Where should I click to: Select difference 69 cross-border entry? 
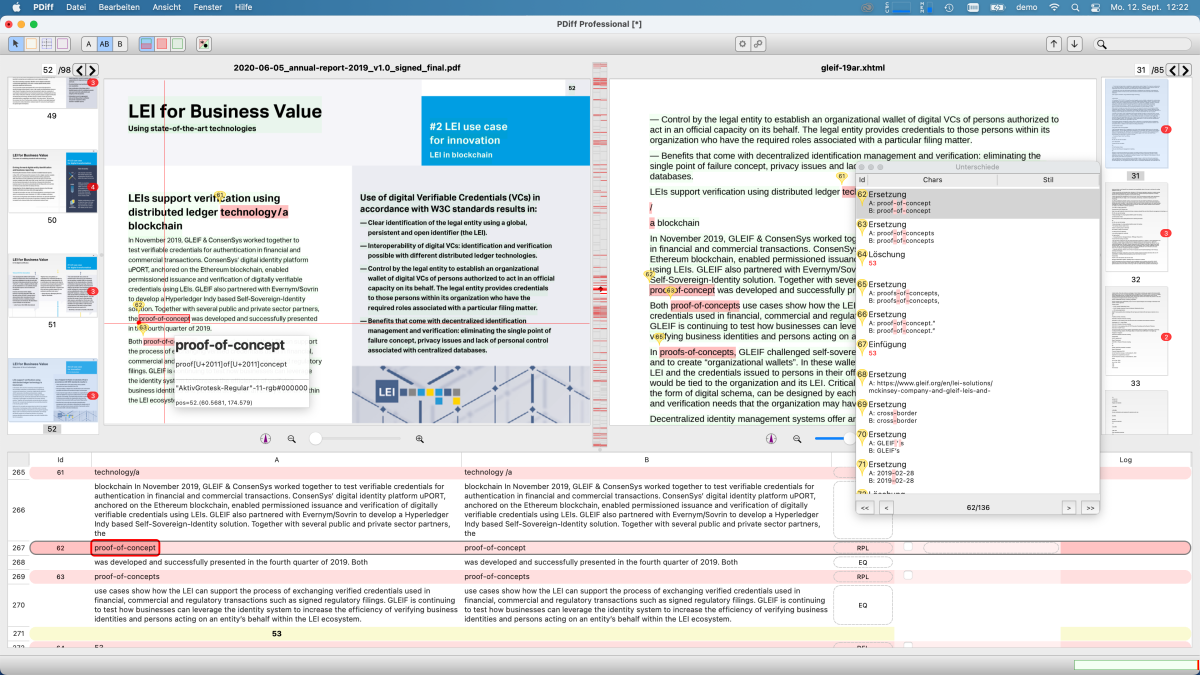click(x=978, y=412)
